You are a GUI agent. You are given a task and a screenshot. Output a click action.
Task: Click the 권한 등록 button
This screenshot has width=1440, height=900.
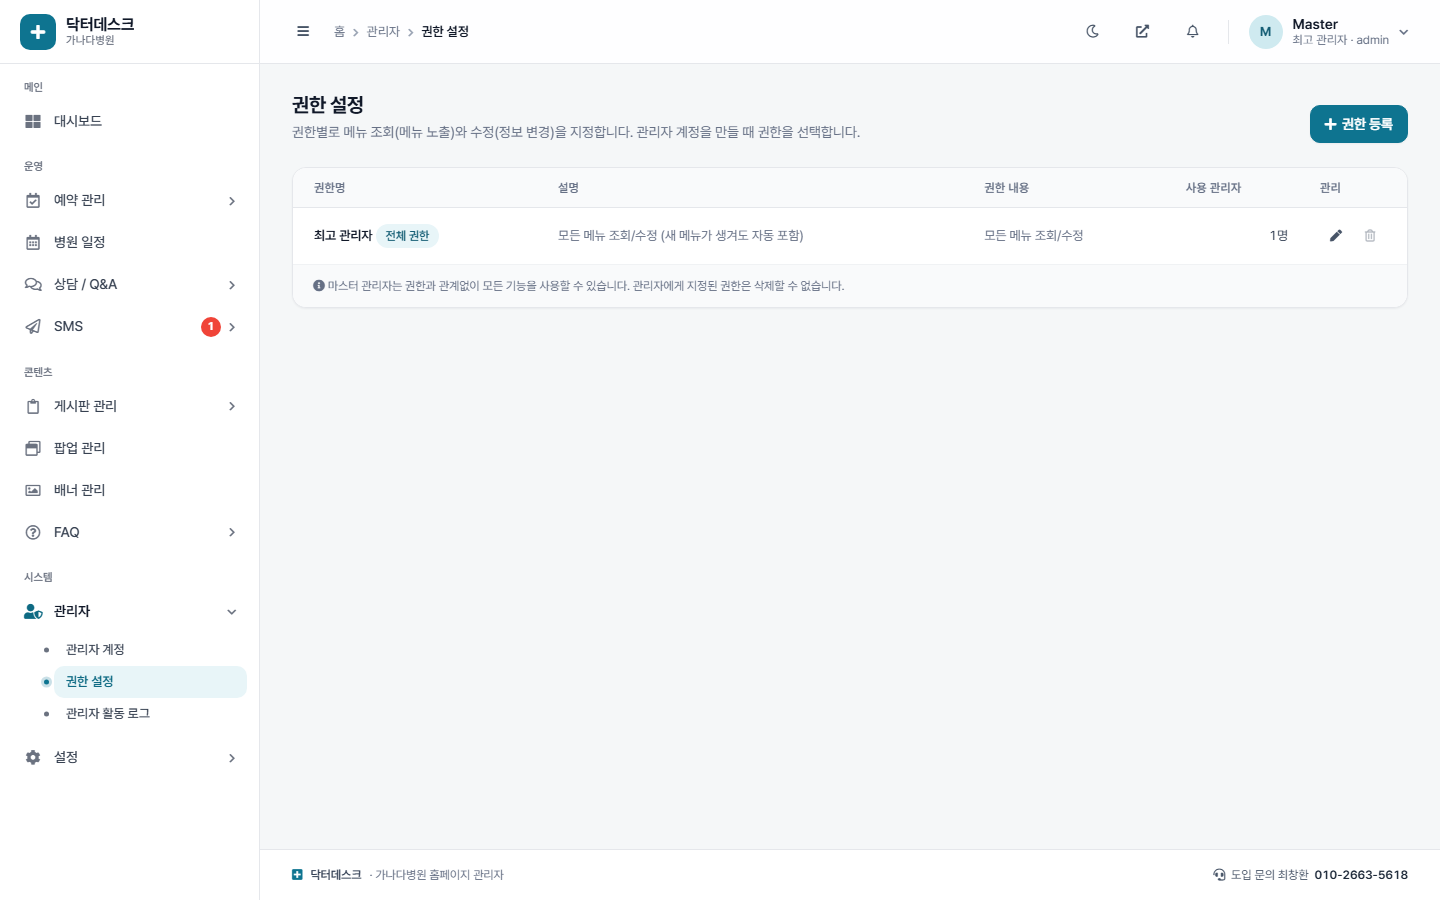point(1358,124)
